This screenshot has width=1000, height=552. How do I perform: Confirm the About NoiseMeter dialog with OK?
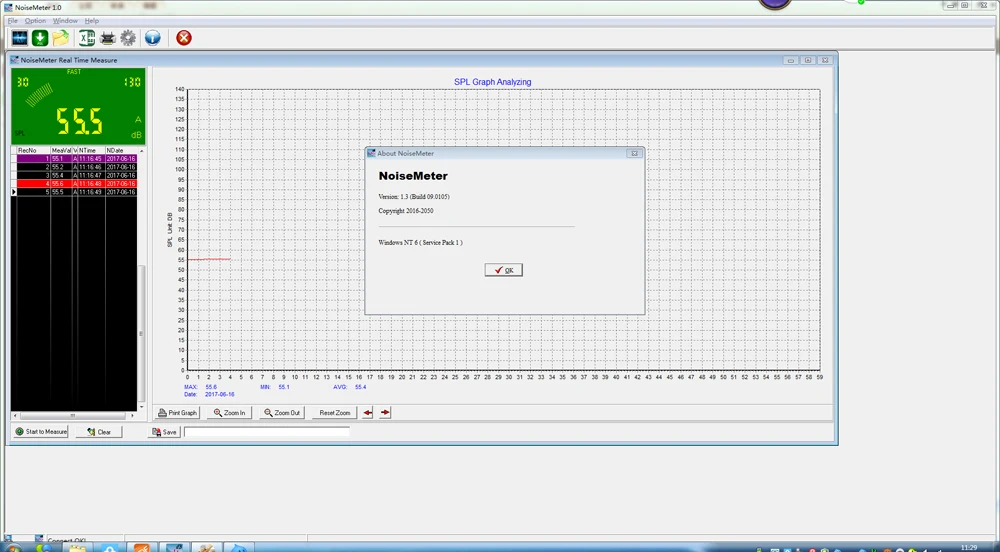(504, 270)
